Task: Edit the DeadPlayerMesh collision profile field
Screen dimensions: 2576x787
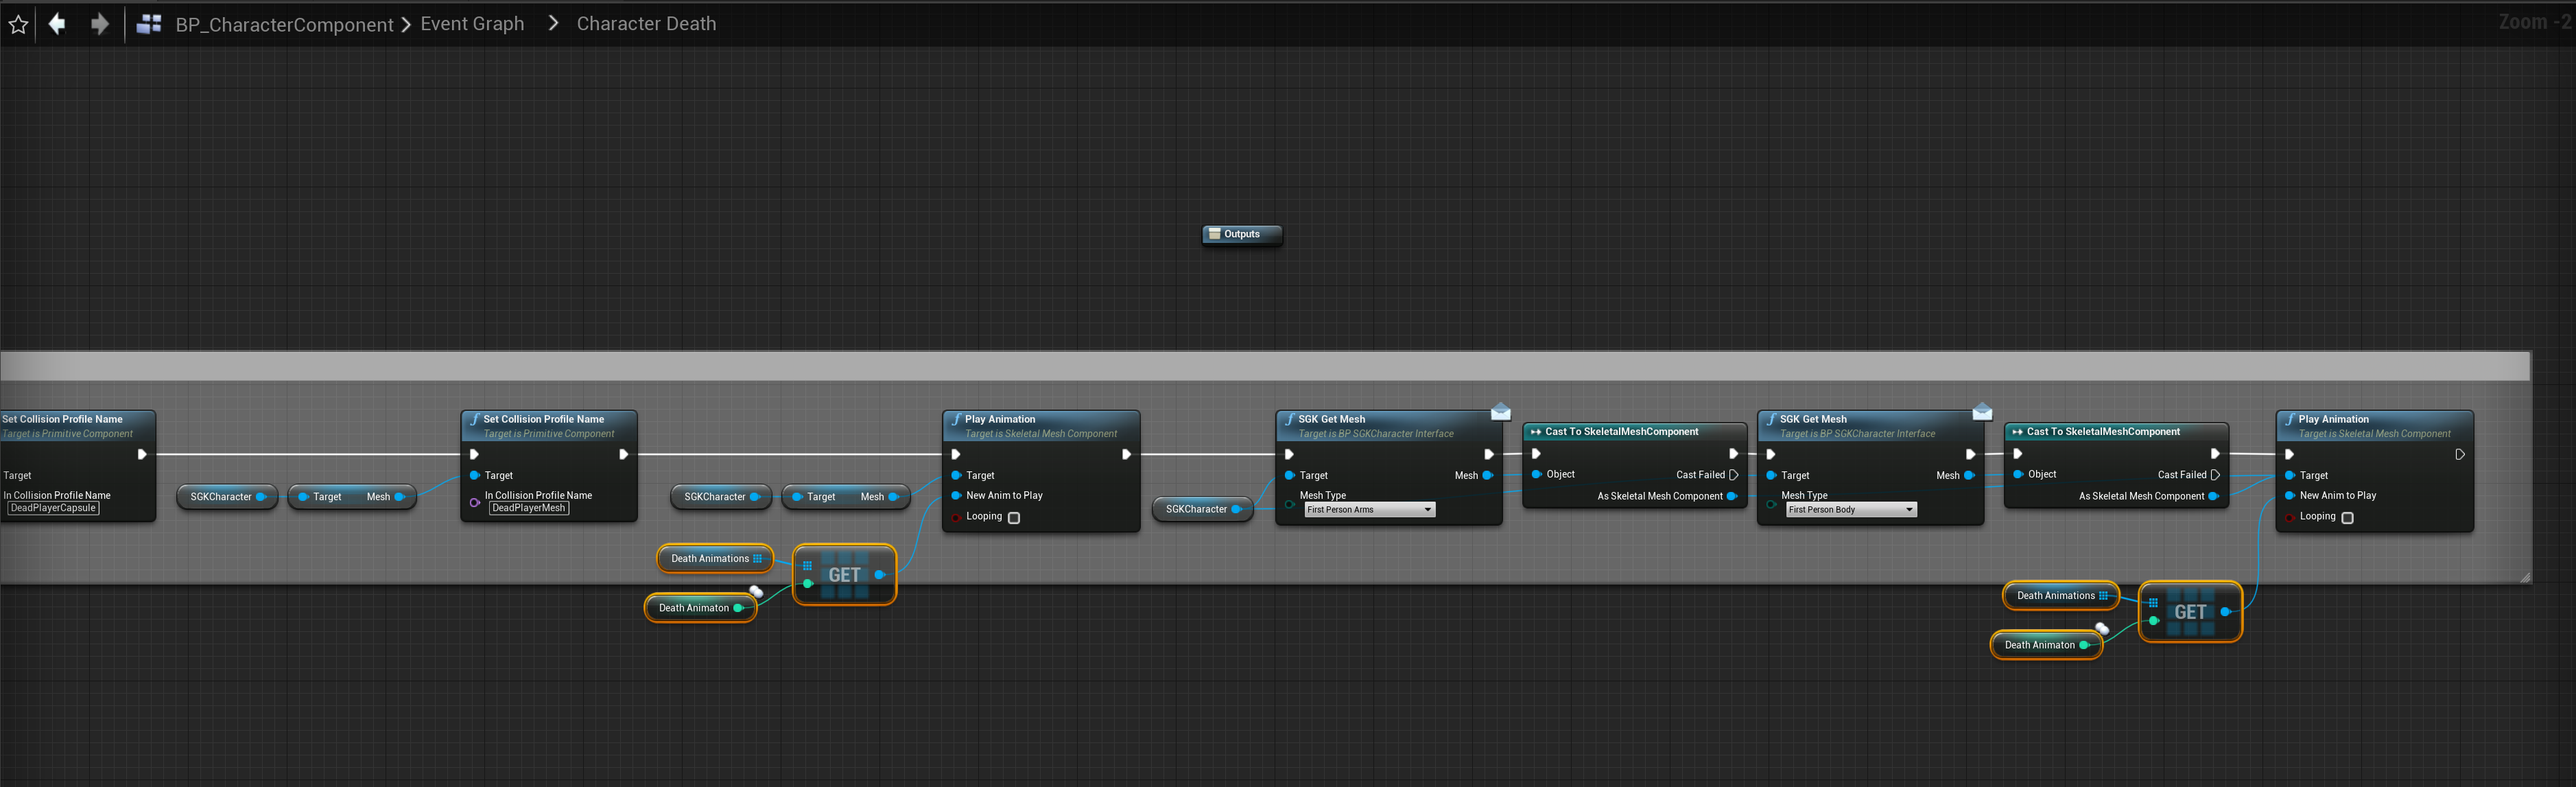Action: [x=528, y=508]
